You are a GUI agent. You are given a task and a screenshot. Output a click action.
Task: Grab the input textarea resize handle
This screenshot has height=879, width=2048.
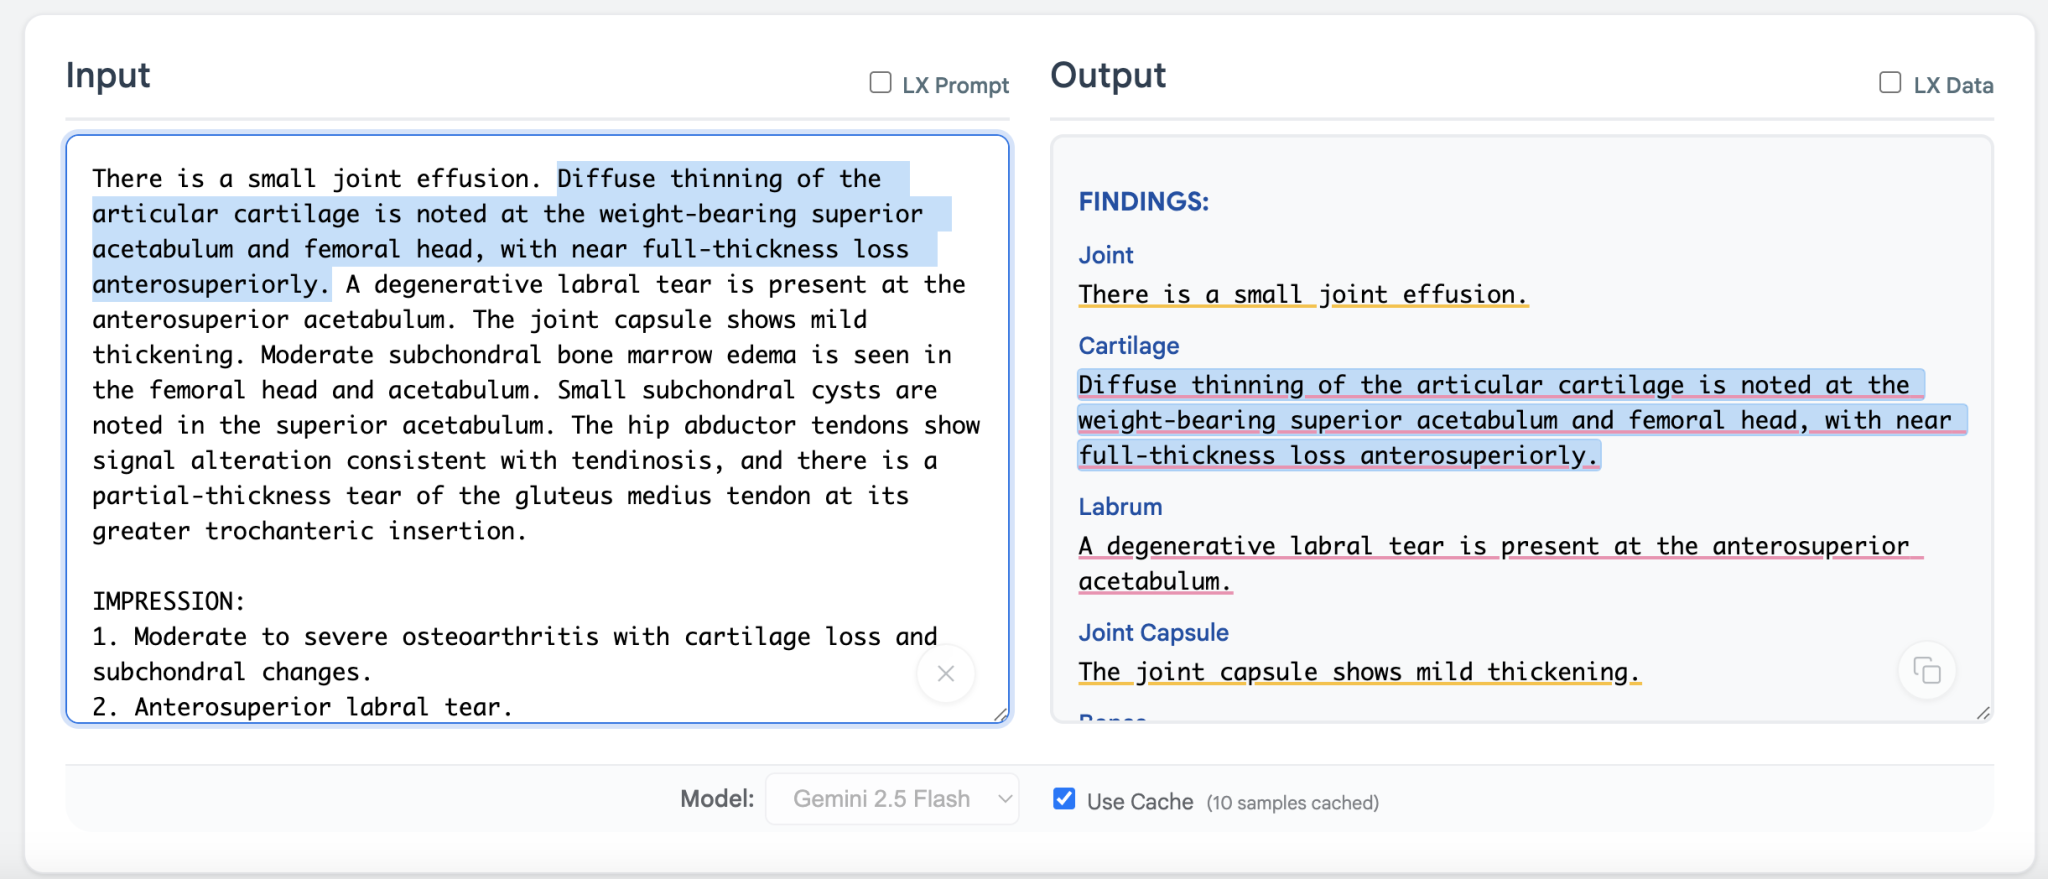click(x=1000, y=714)
